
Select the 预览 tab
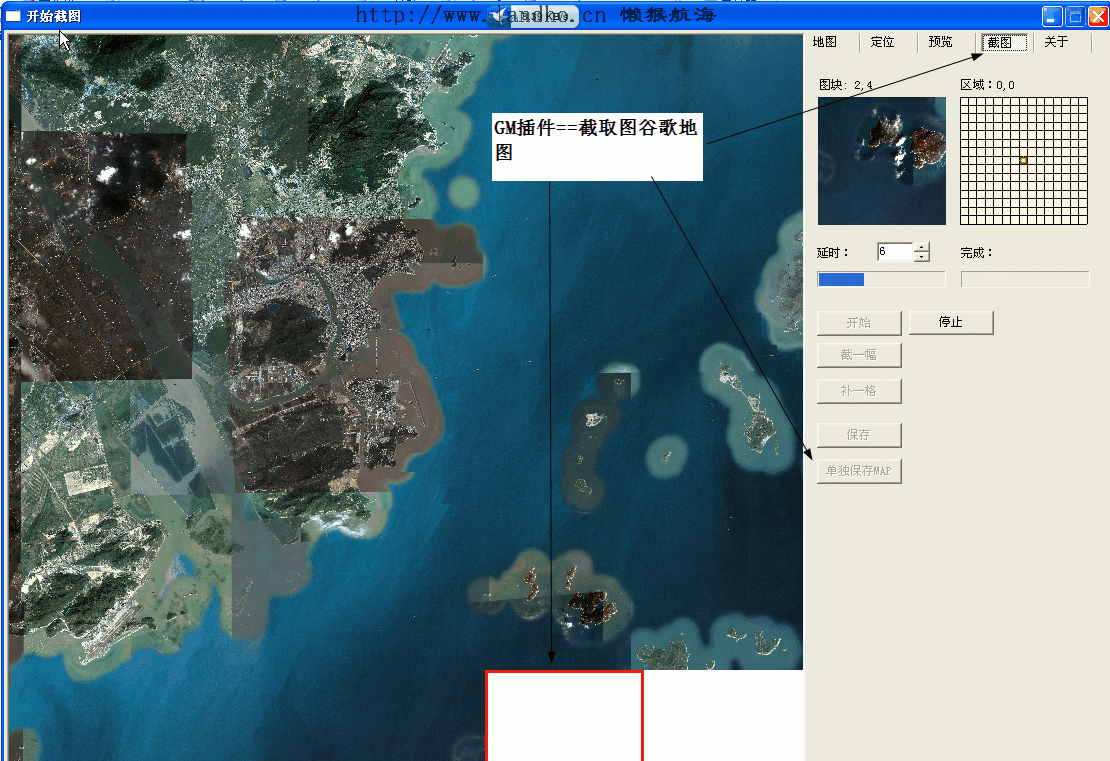click(x=940, y=42)
